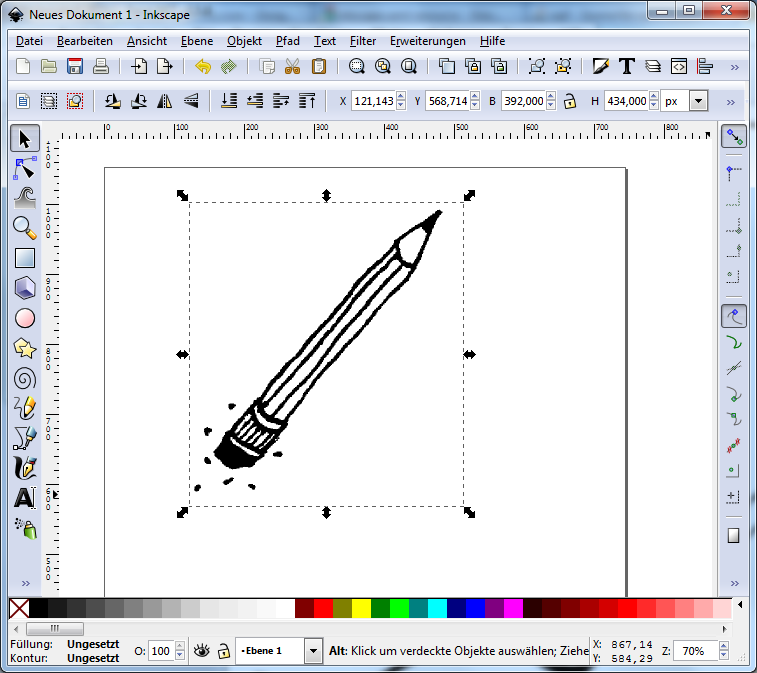Open a file with folder icon

tap(49, 66)
